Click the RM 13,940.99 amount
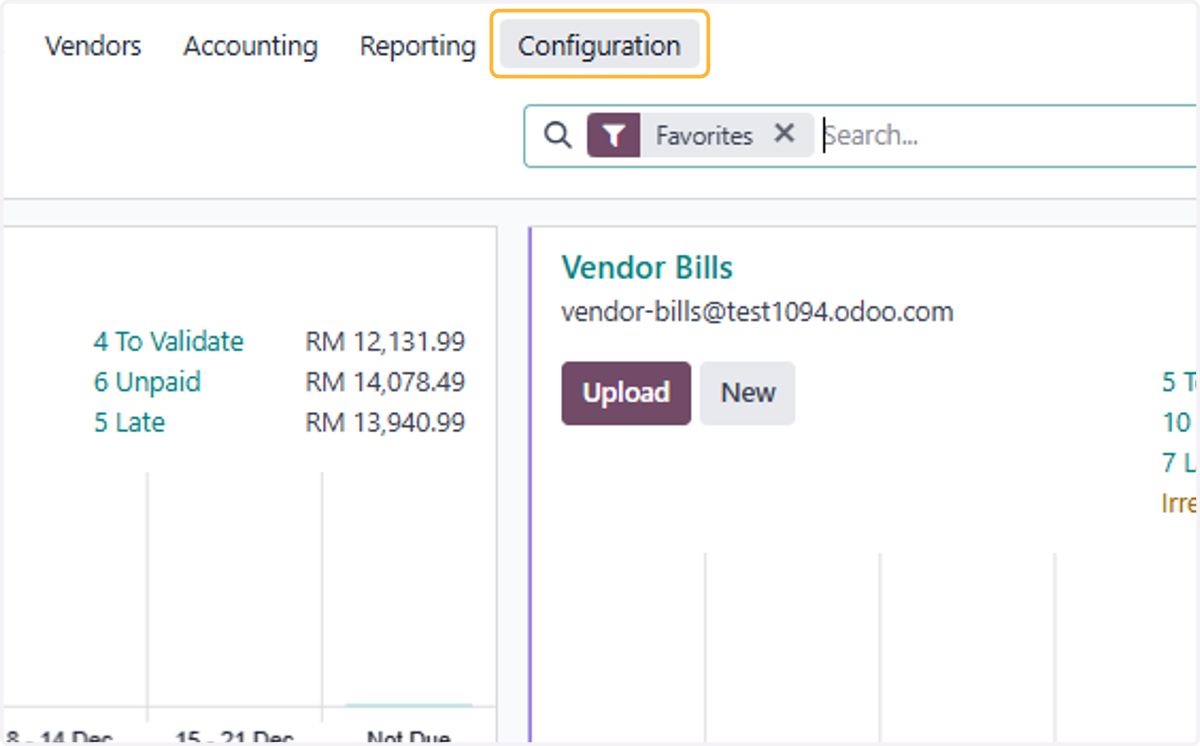The image size is (1200, 746). (x=385, y=423)
